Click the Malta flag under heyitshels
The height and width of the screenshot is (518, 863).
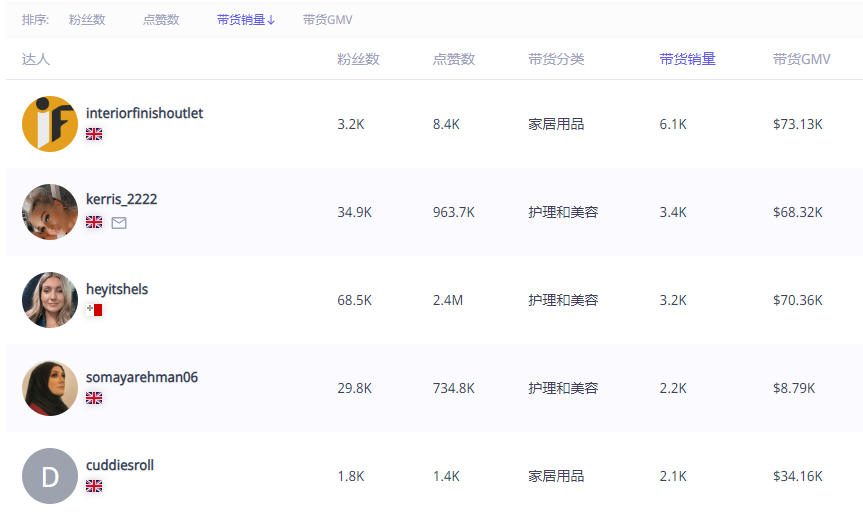(x=94, y=310)
